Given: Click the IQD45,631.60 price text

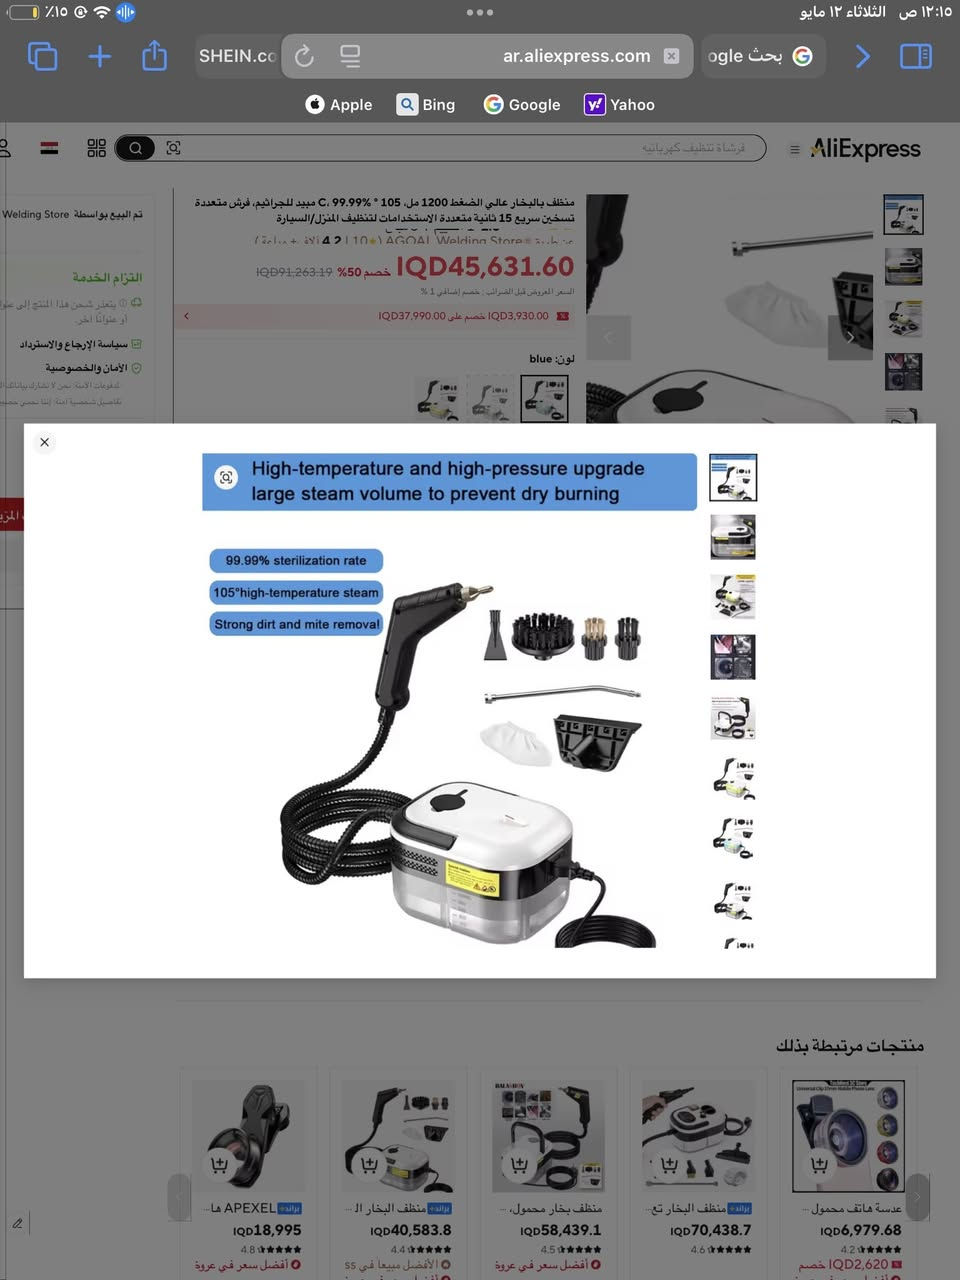Looking at the screenshot, I should pos(485,267).
